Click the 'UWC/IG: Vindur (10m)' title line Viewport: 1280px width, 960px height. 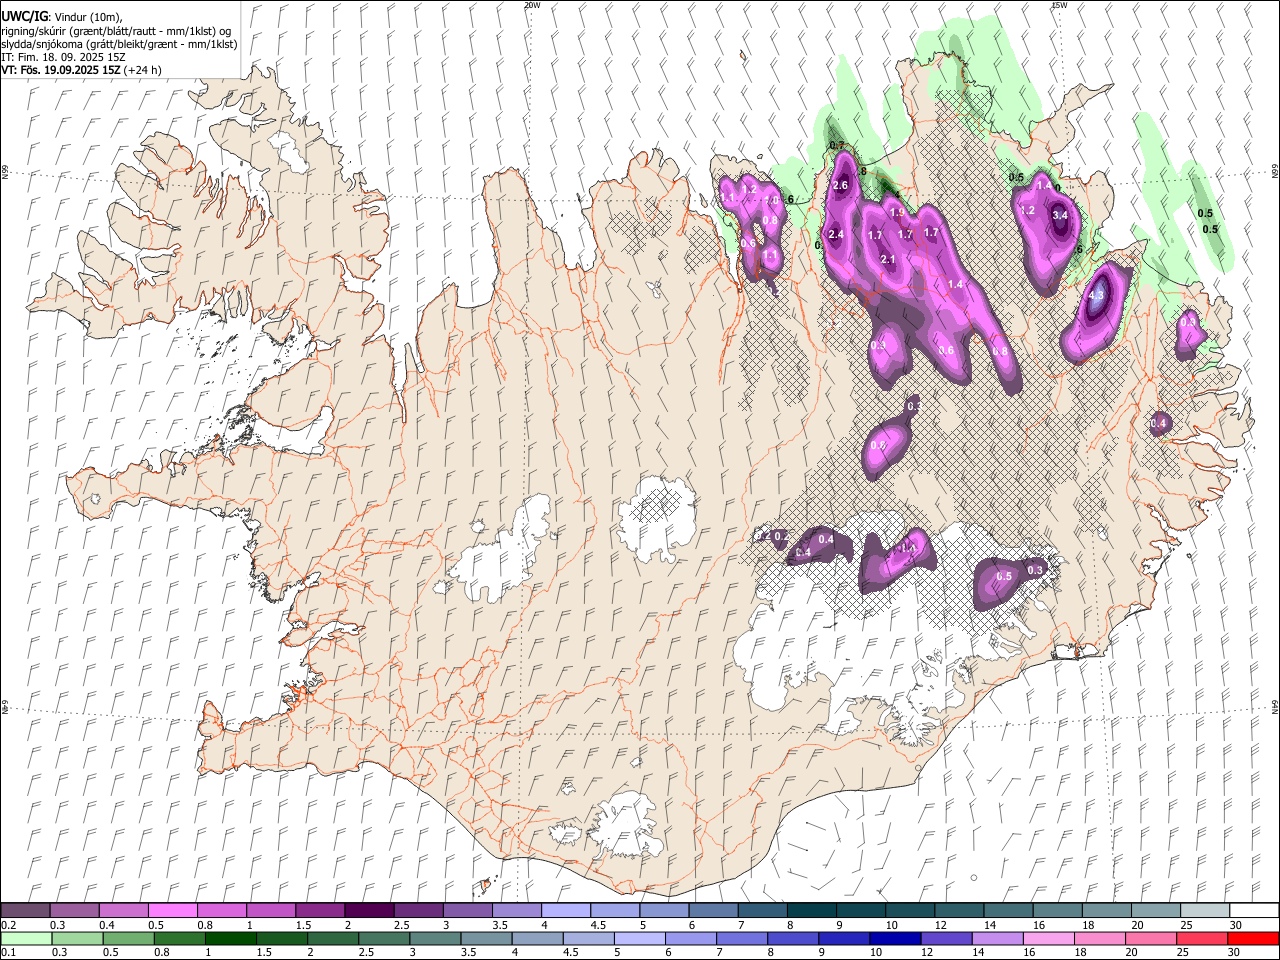coord(62,16)
